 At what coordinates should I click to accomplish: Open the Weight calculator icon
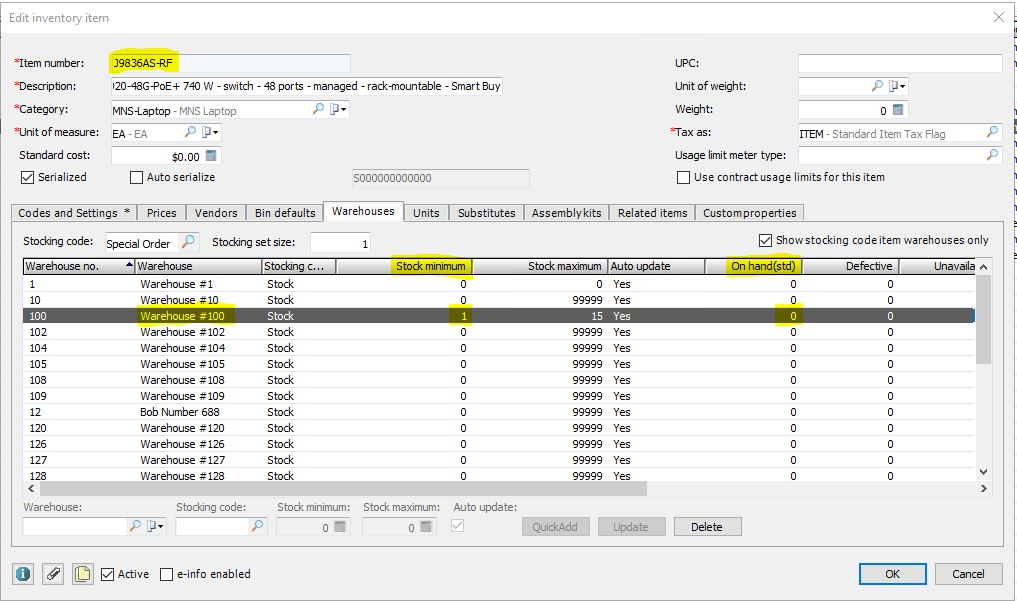pos(898,110)
